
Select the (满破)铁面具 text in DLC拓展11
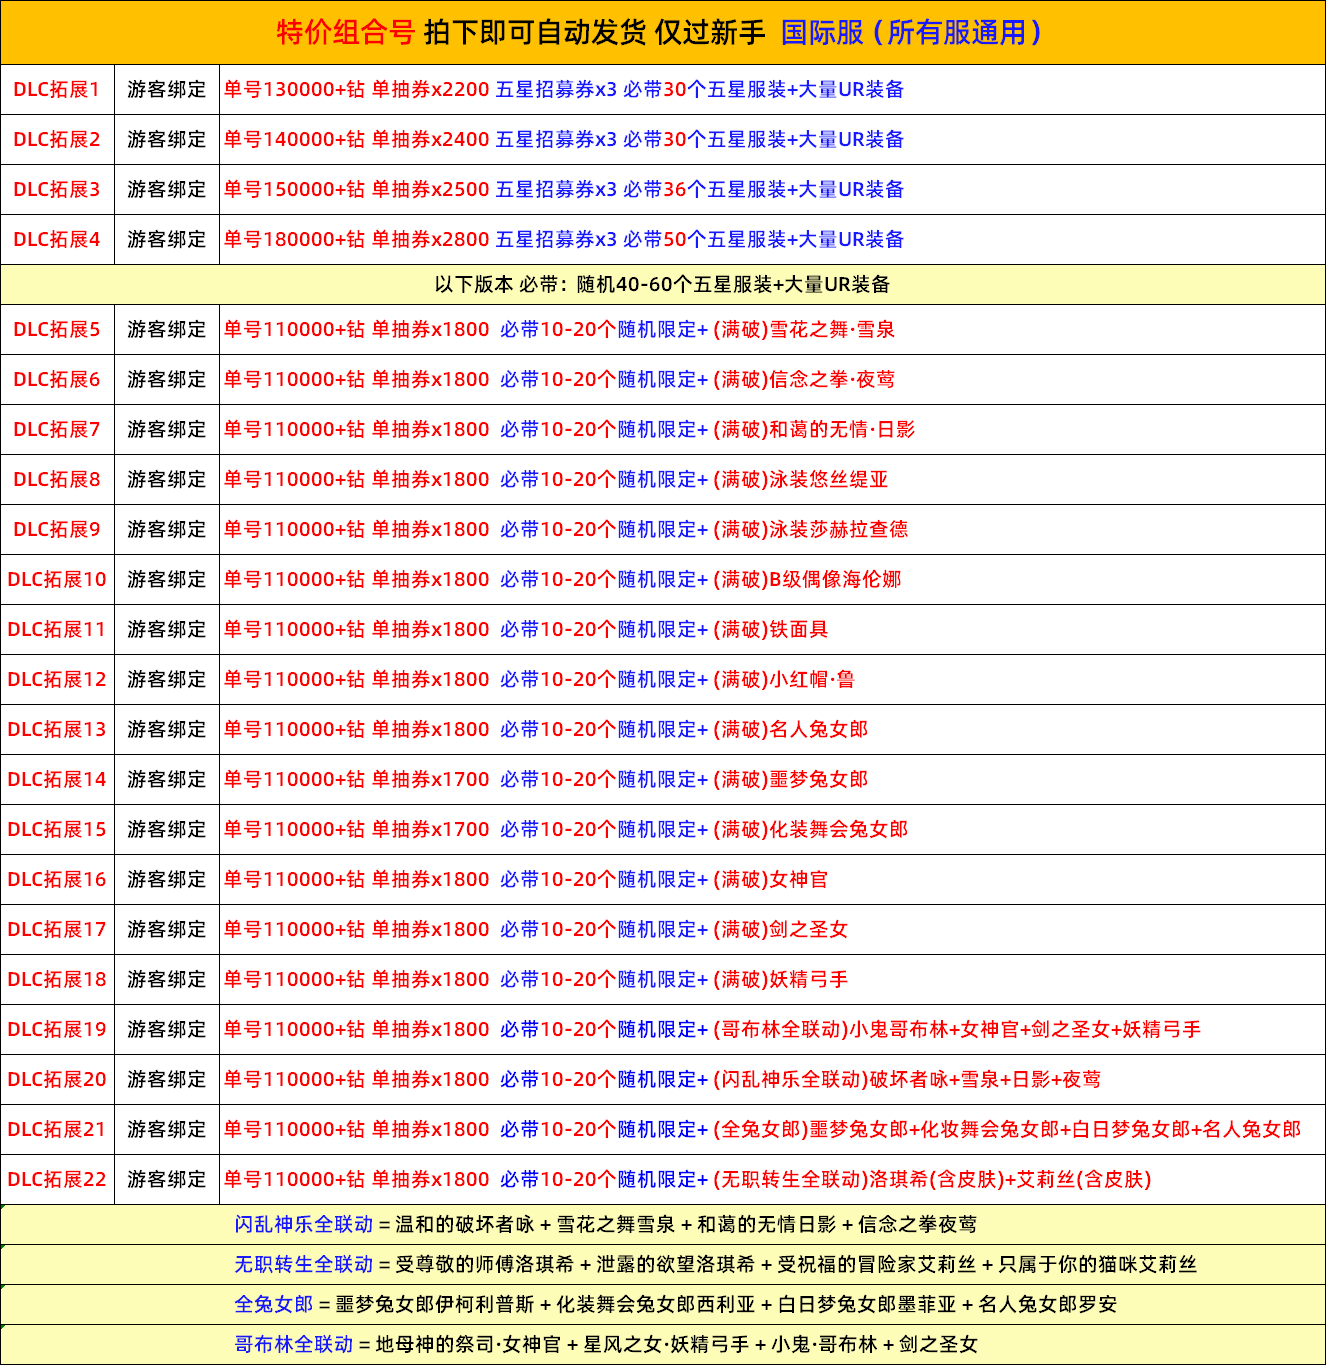click(771, 630)
